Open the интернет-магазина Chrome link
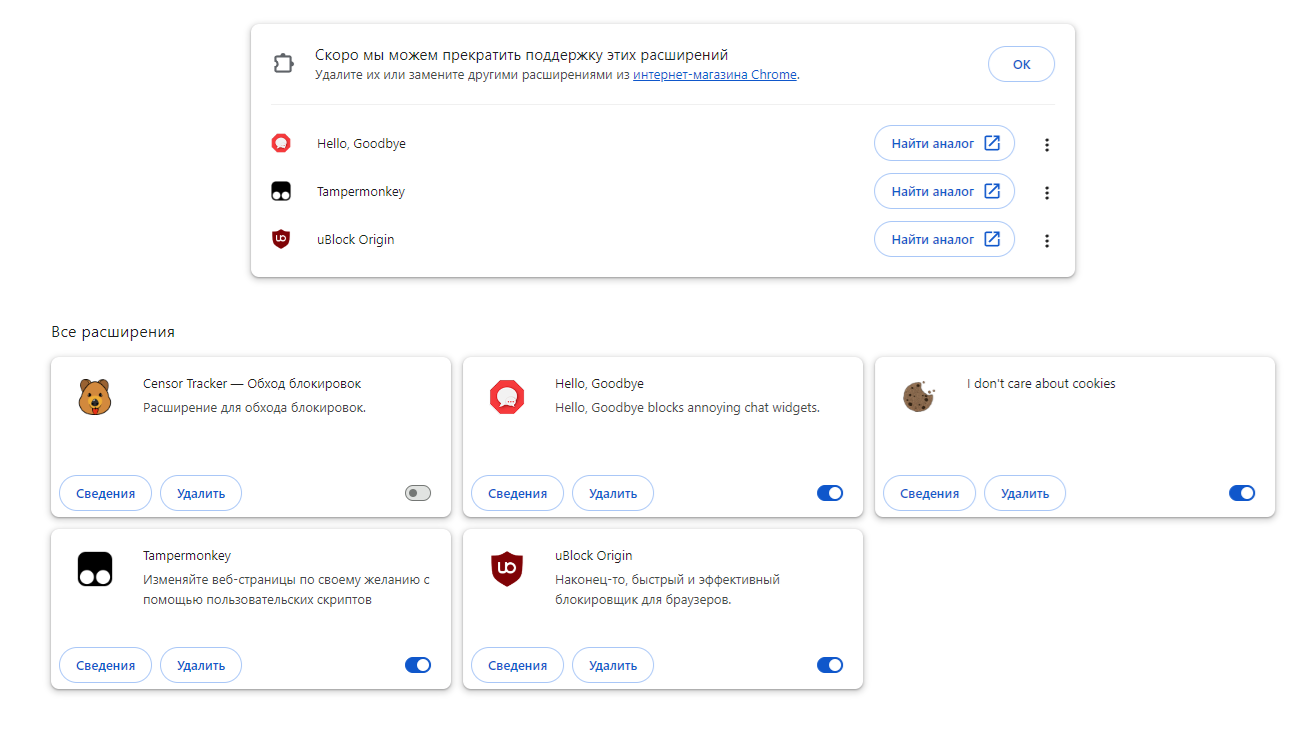Image resolution: width=1295 pixels, height=740 pixels. 715,75
